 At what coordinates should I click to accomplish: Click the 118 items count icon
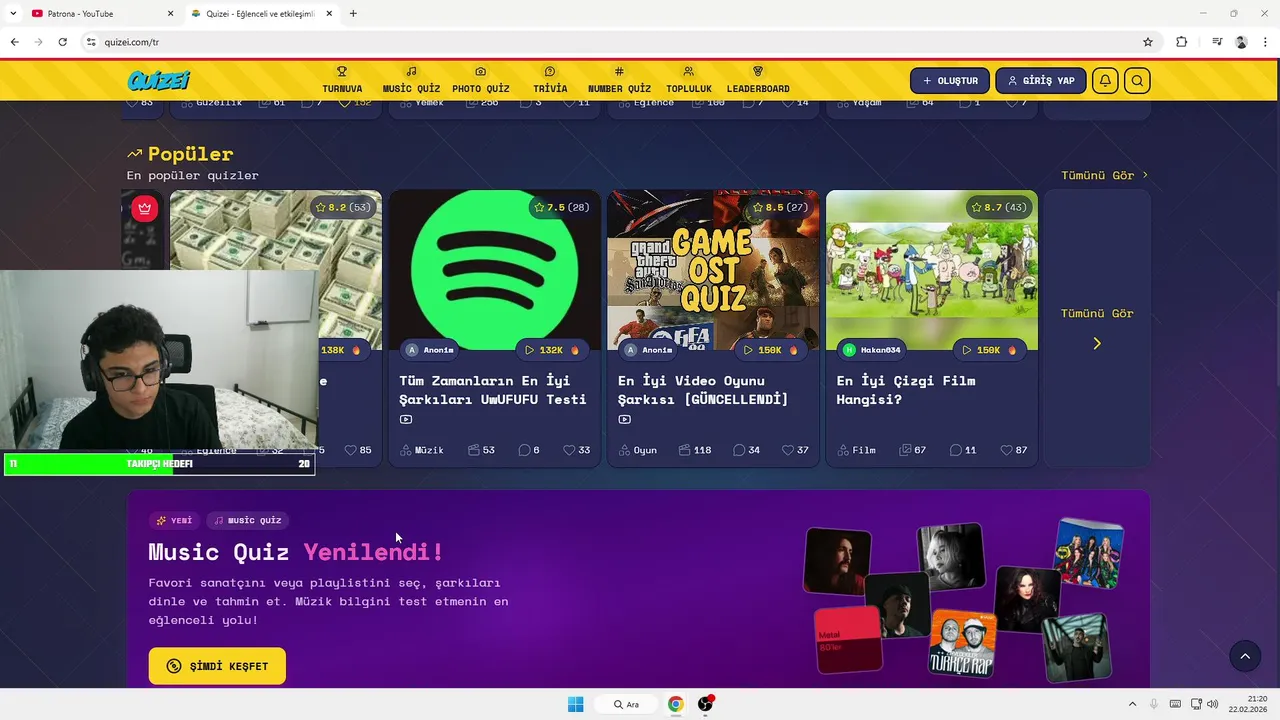coord(695,450)
